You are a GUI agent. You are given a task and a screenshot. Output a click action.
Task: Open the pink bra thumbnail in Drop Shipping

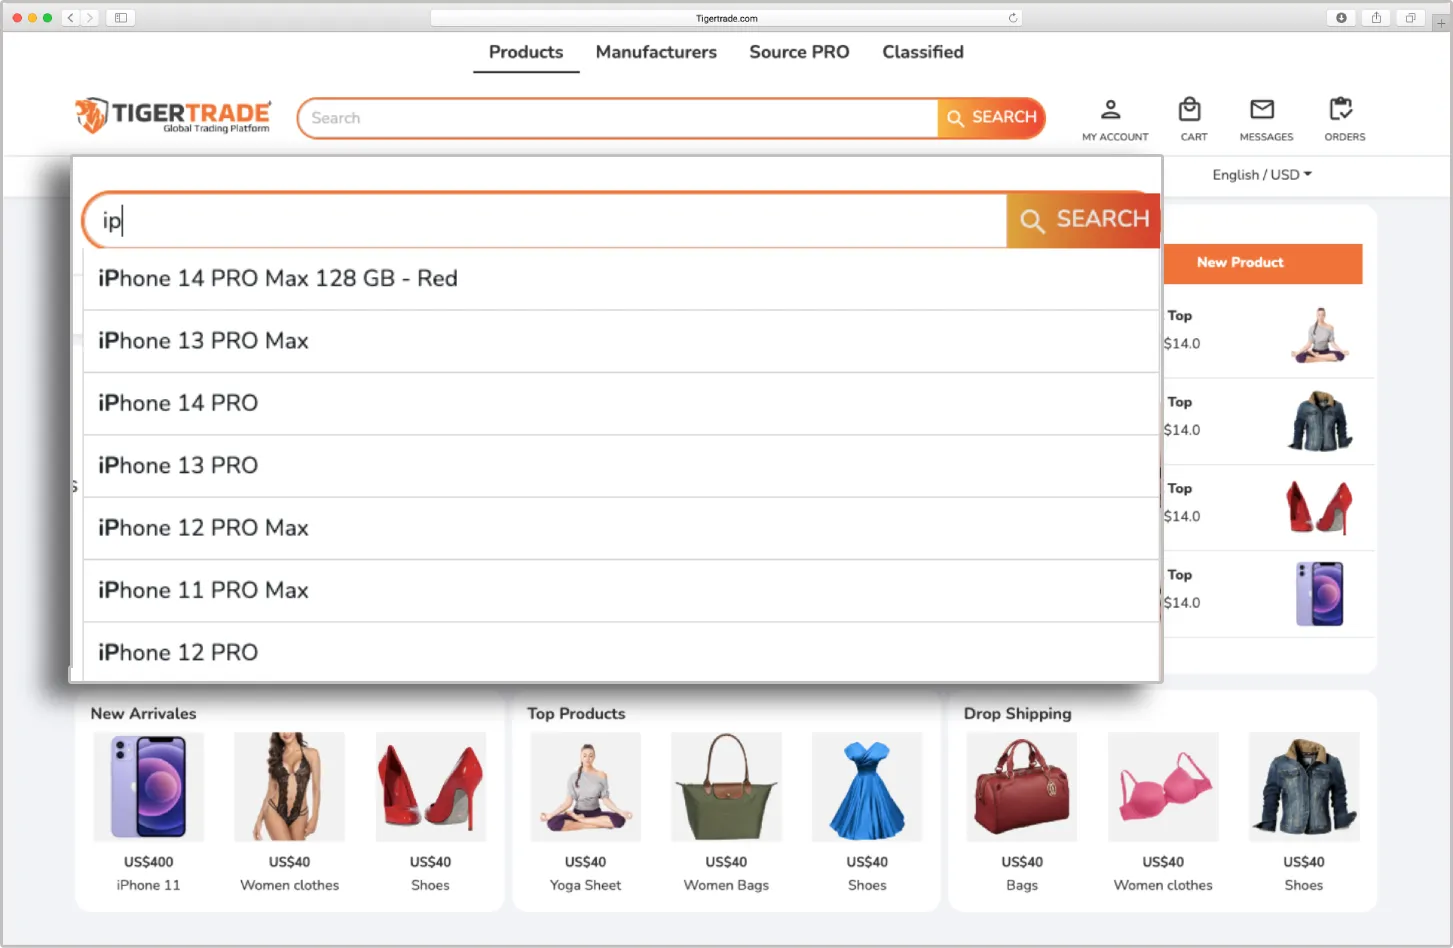click(x=1163, y=786)
